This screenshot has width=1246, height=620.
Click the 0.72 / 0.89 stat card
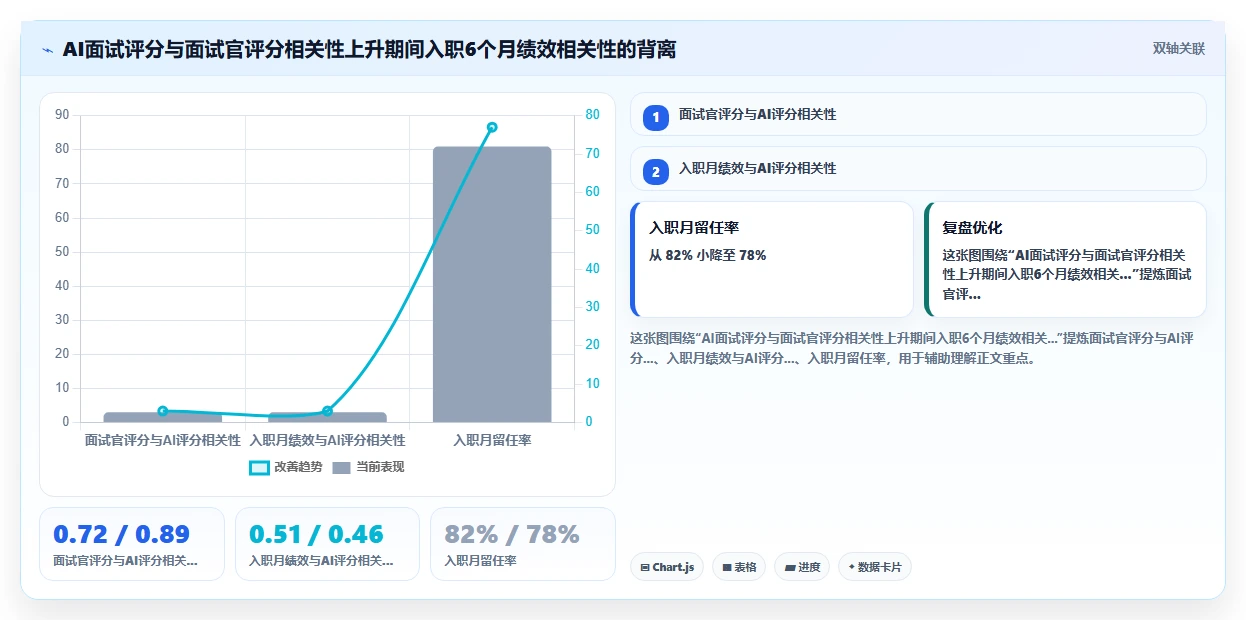(x=132, y=544)
